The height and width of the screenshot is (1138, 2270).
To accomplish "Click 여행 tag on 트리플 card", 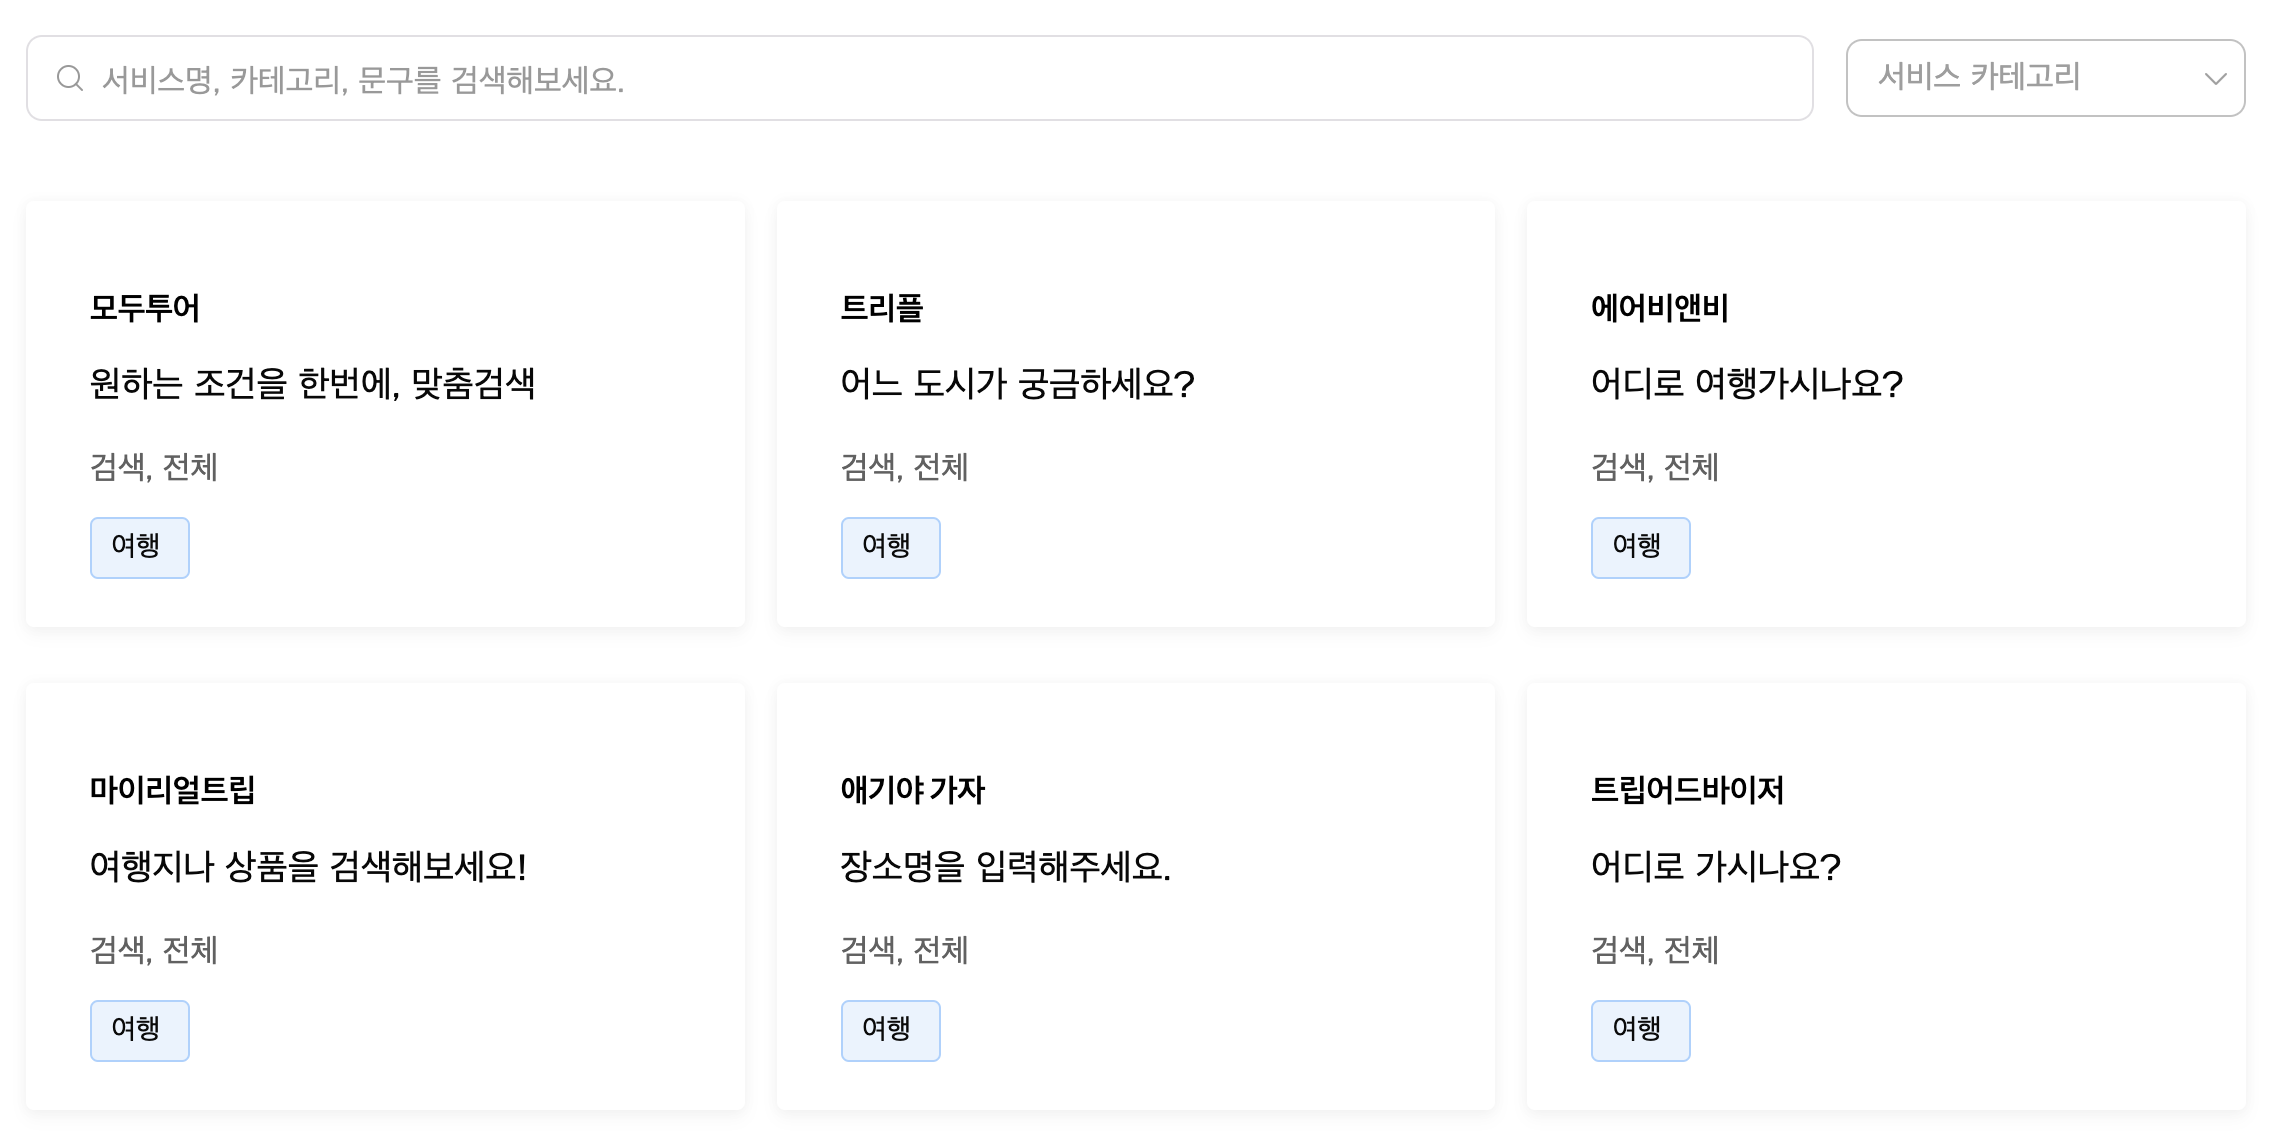I will click(890, 547).
